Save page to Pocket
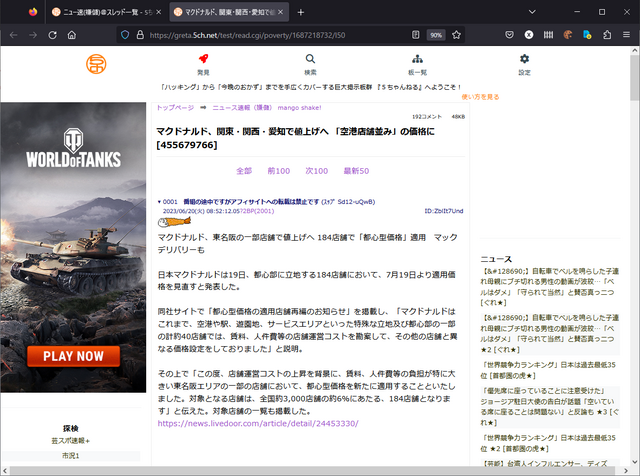Screen dimensions: 640x476 point(509,35)
